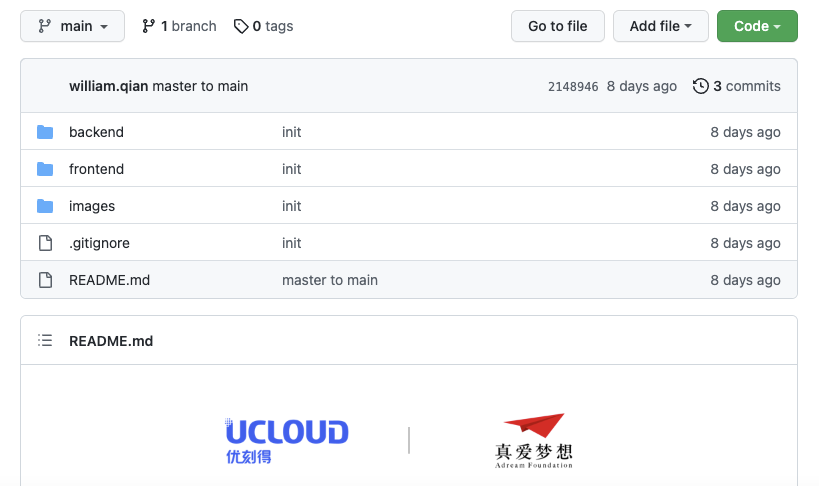Click the frontend folder icon
Viewport: 819px width, 486px height.
[44, 169]
